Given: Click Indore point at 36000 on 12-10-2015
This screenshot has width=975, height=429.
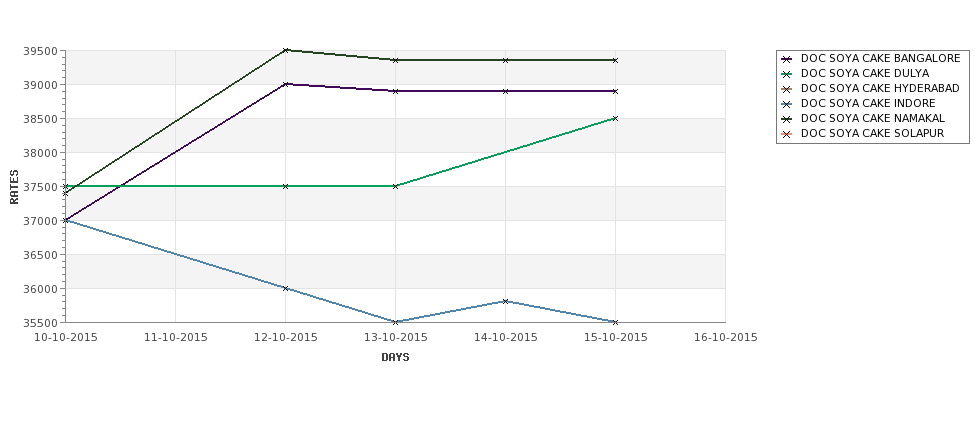Looking at the screenshot, I should click(x=285, y=288).
